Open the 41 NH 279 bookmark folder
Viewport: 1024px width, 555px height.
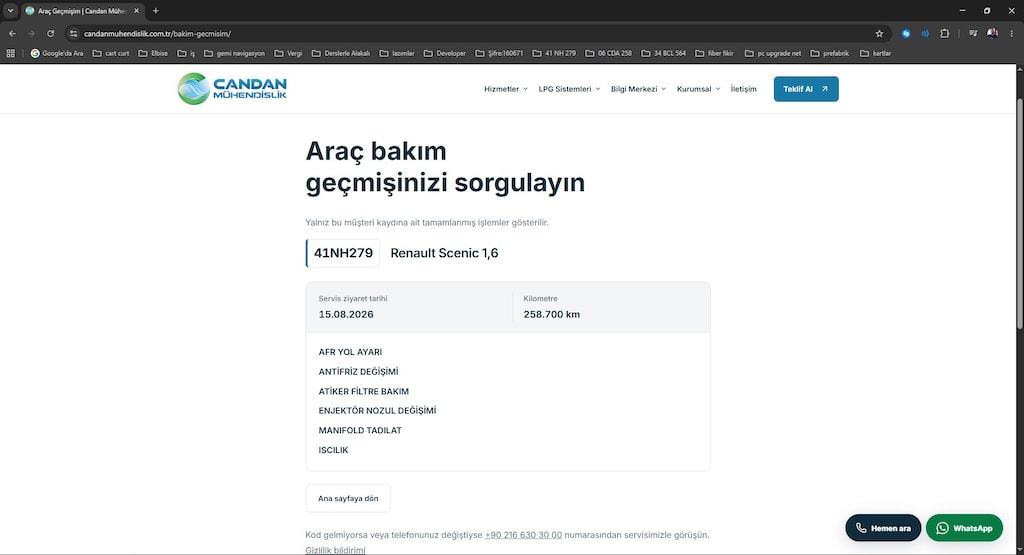(554, 54)
